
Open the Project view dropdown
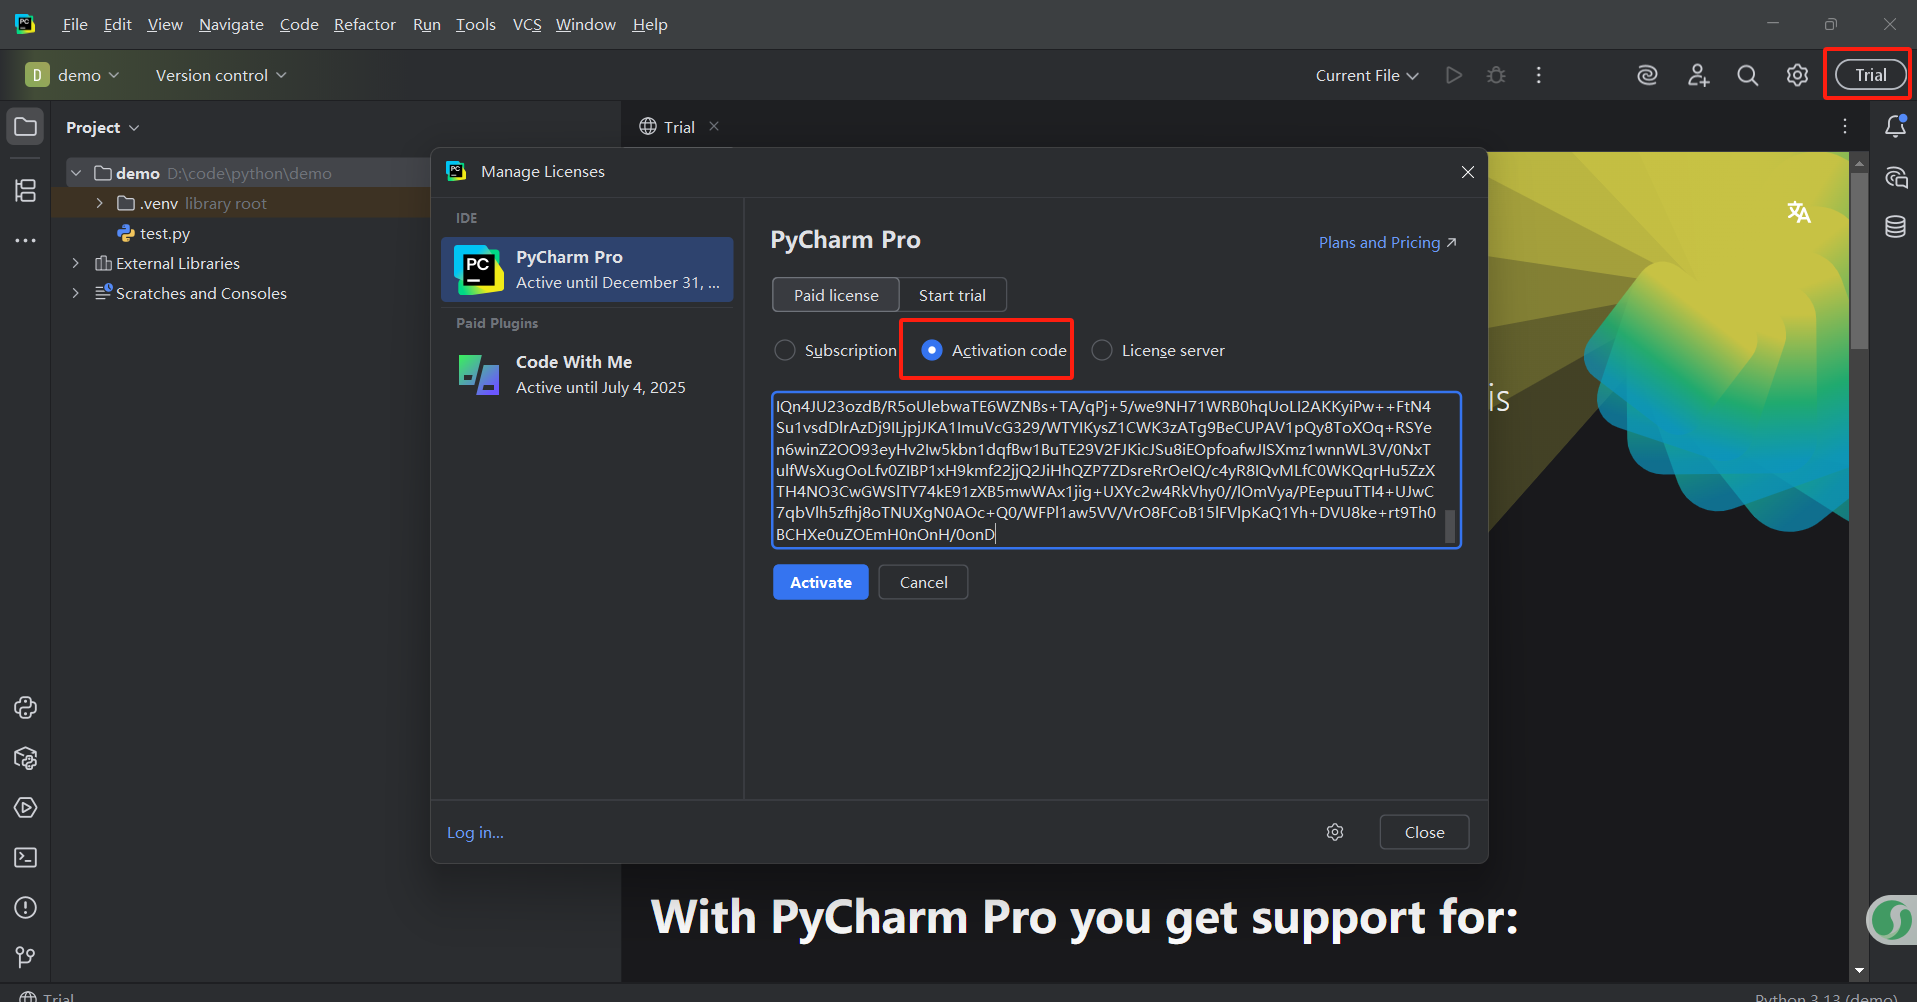coord(103,127)
